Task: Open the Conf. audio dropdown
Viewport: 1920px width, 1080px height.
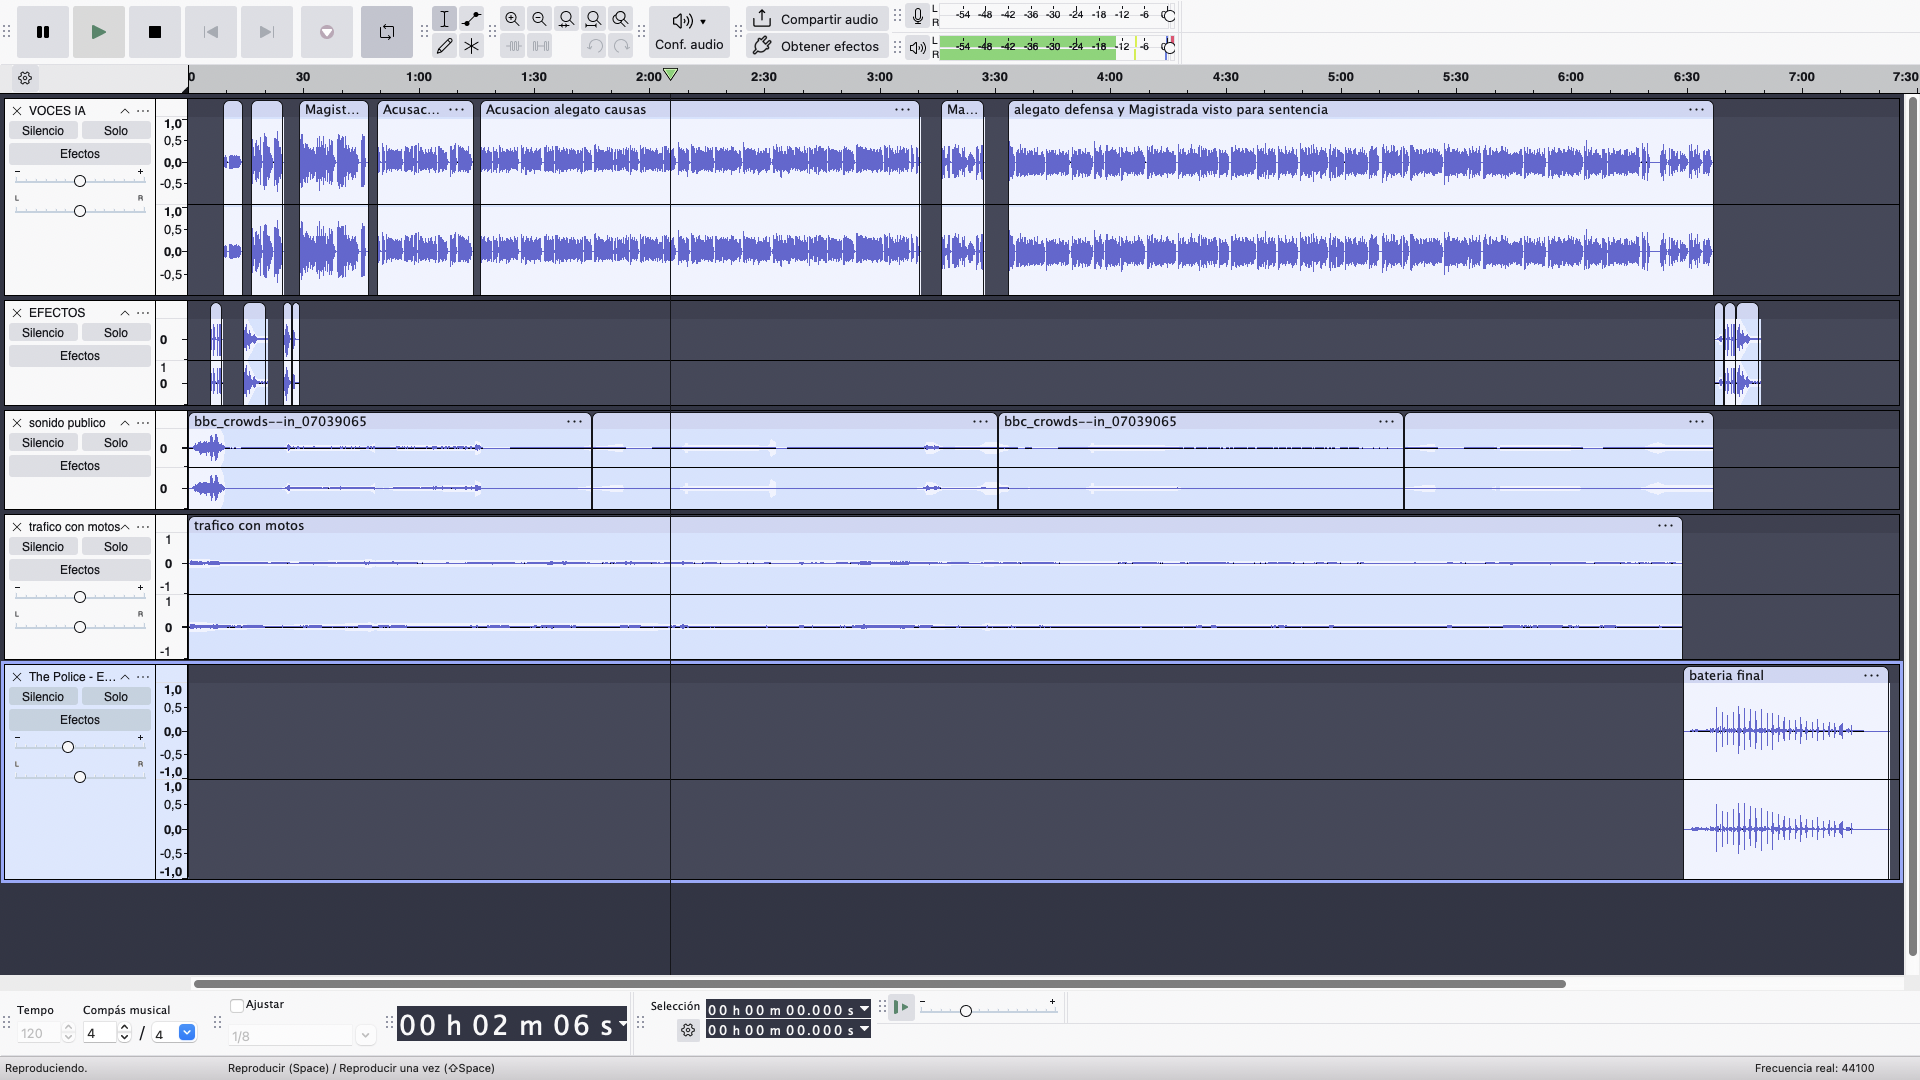Action: (x=689, y=32)
